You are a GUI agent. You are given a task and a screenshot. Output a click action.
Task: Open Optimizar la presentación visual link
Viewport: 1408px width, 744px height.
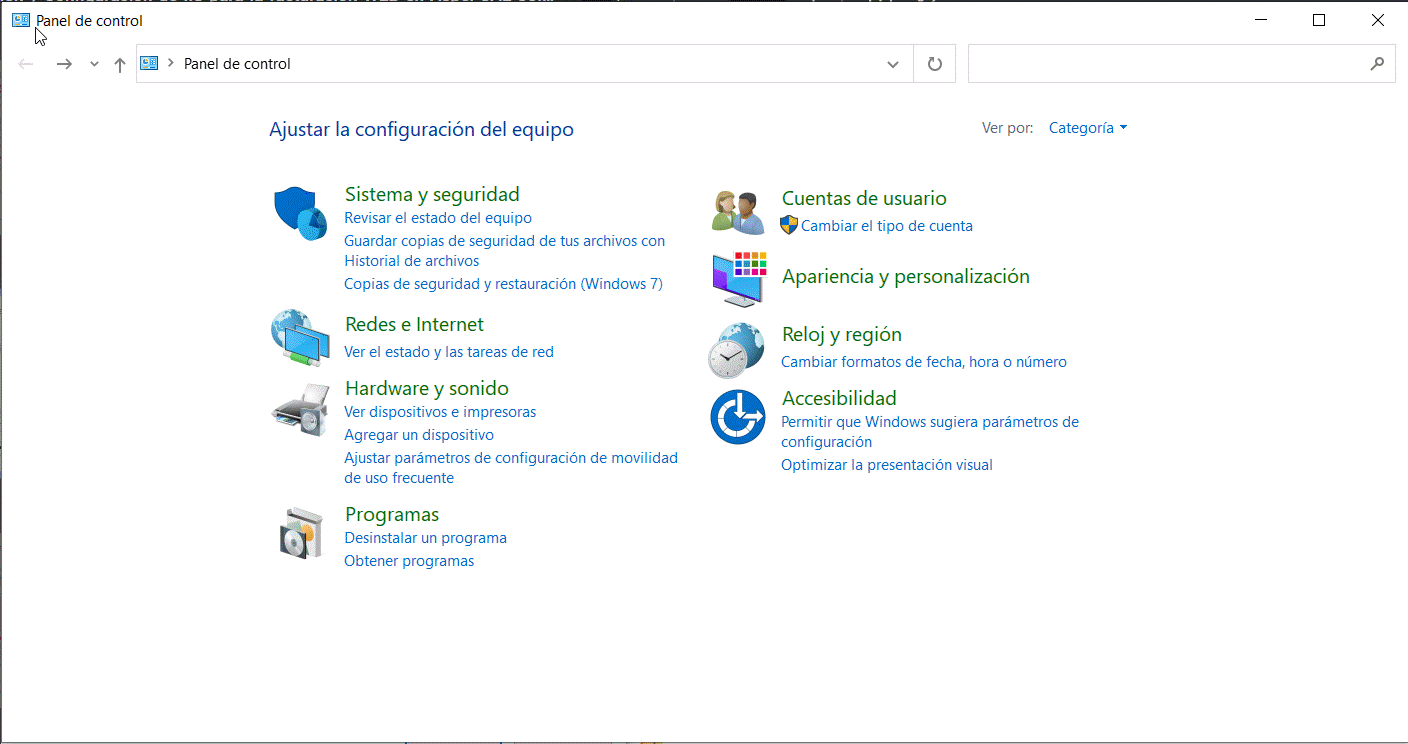(886, 465)
